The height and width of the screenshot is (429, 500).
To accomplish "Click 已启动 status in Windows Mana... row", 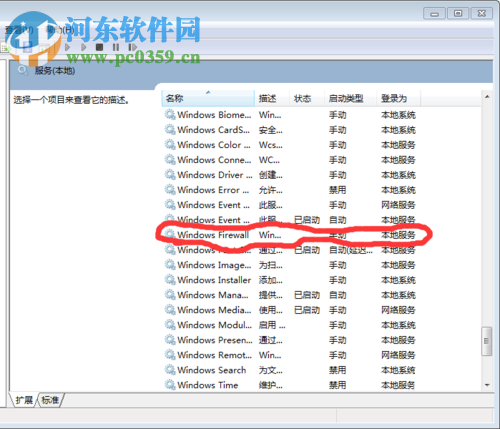I will (x=307, y=295).
